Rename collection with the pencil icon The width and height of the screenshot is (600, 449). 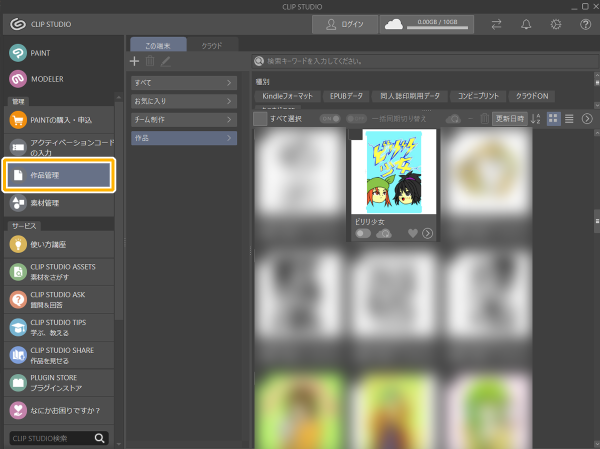click(165, 61)
